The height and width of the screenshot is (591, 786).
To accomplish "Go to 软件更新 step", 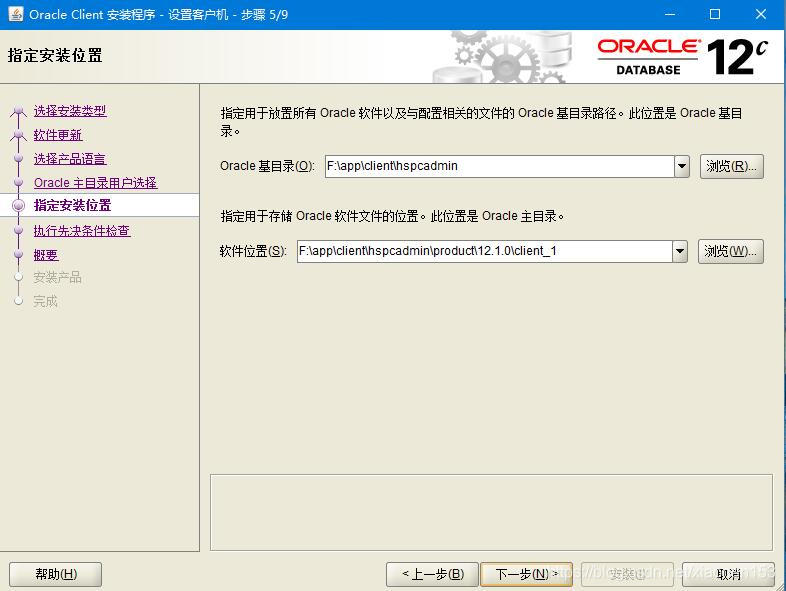I will [x=58, y=135].
